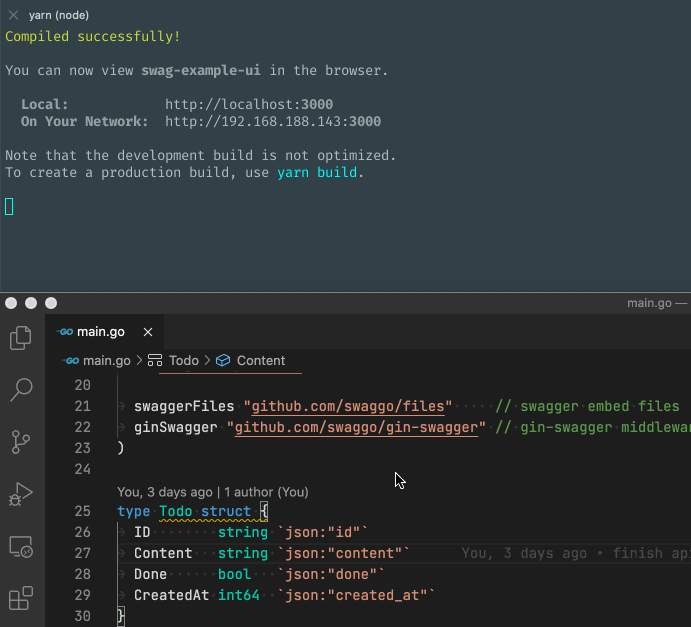The image size is (691, 627).
Task: Open the Search view in activity bar
Action: coord(21,390)
